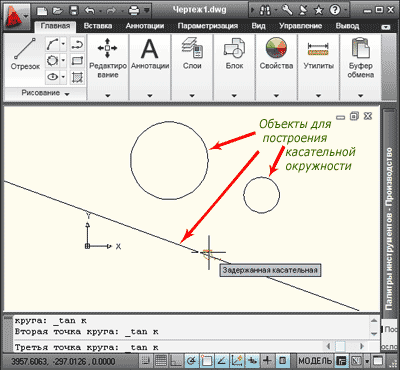The width and height of the screenshot is (400, 370).
Task: Select the Отрезок line tool
Action: [25, 54]
